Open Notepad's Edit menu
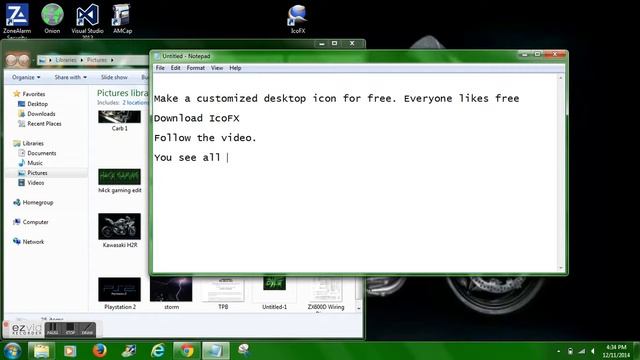640x360 pixels. [176, 68]
